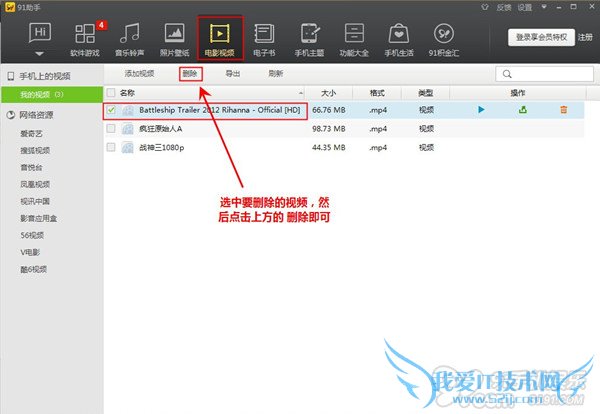The height and width of the screenshot is (414, 600).
Task: Click Battleship Trailer file thumbnail icon
Action: point(128,110)
